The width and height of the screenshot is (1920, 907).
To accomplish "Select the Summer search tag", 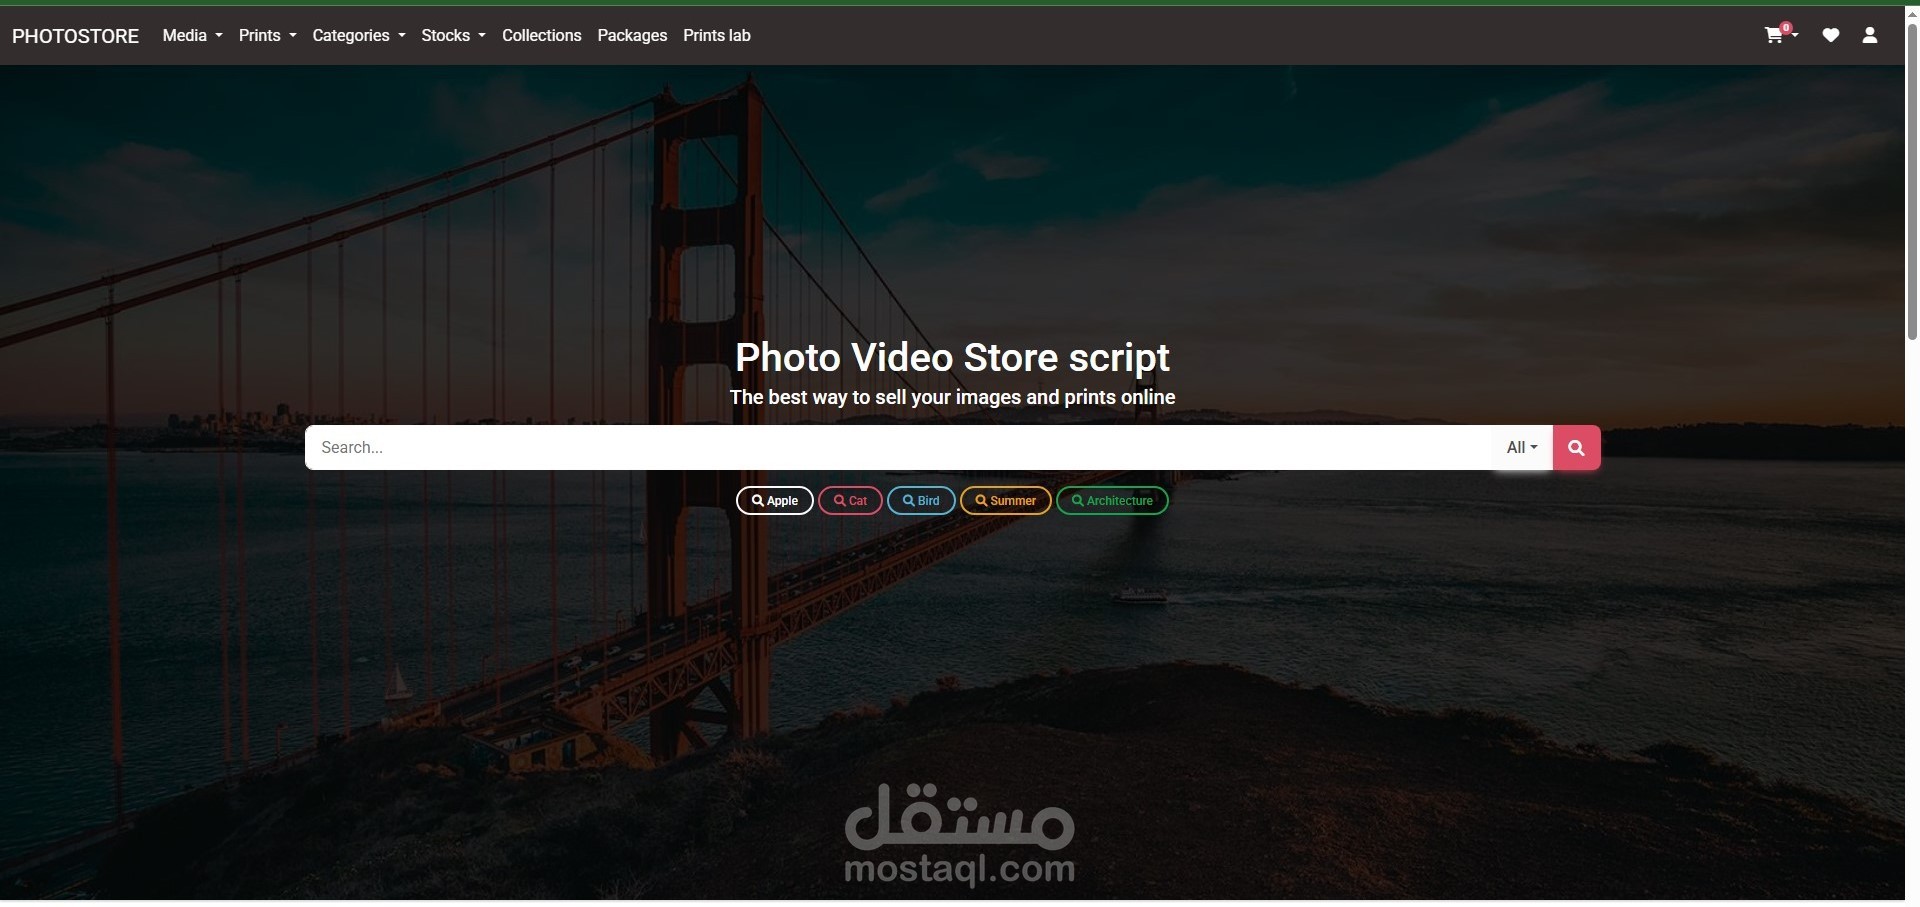I will (x=1006, y=501).
